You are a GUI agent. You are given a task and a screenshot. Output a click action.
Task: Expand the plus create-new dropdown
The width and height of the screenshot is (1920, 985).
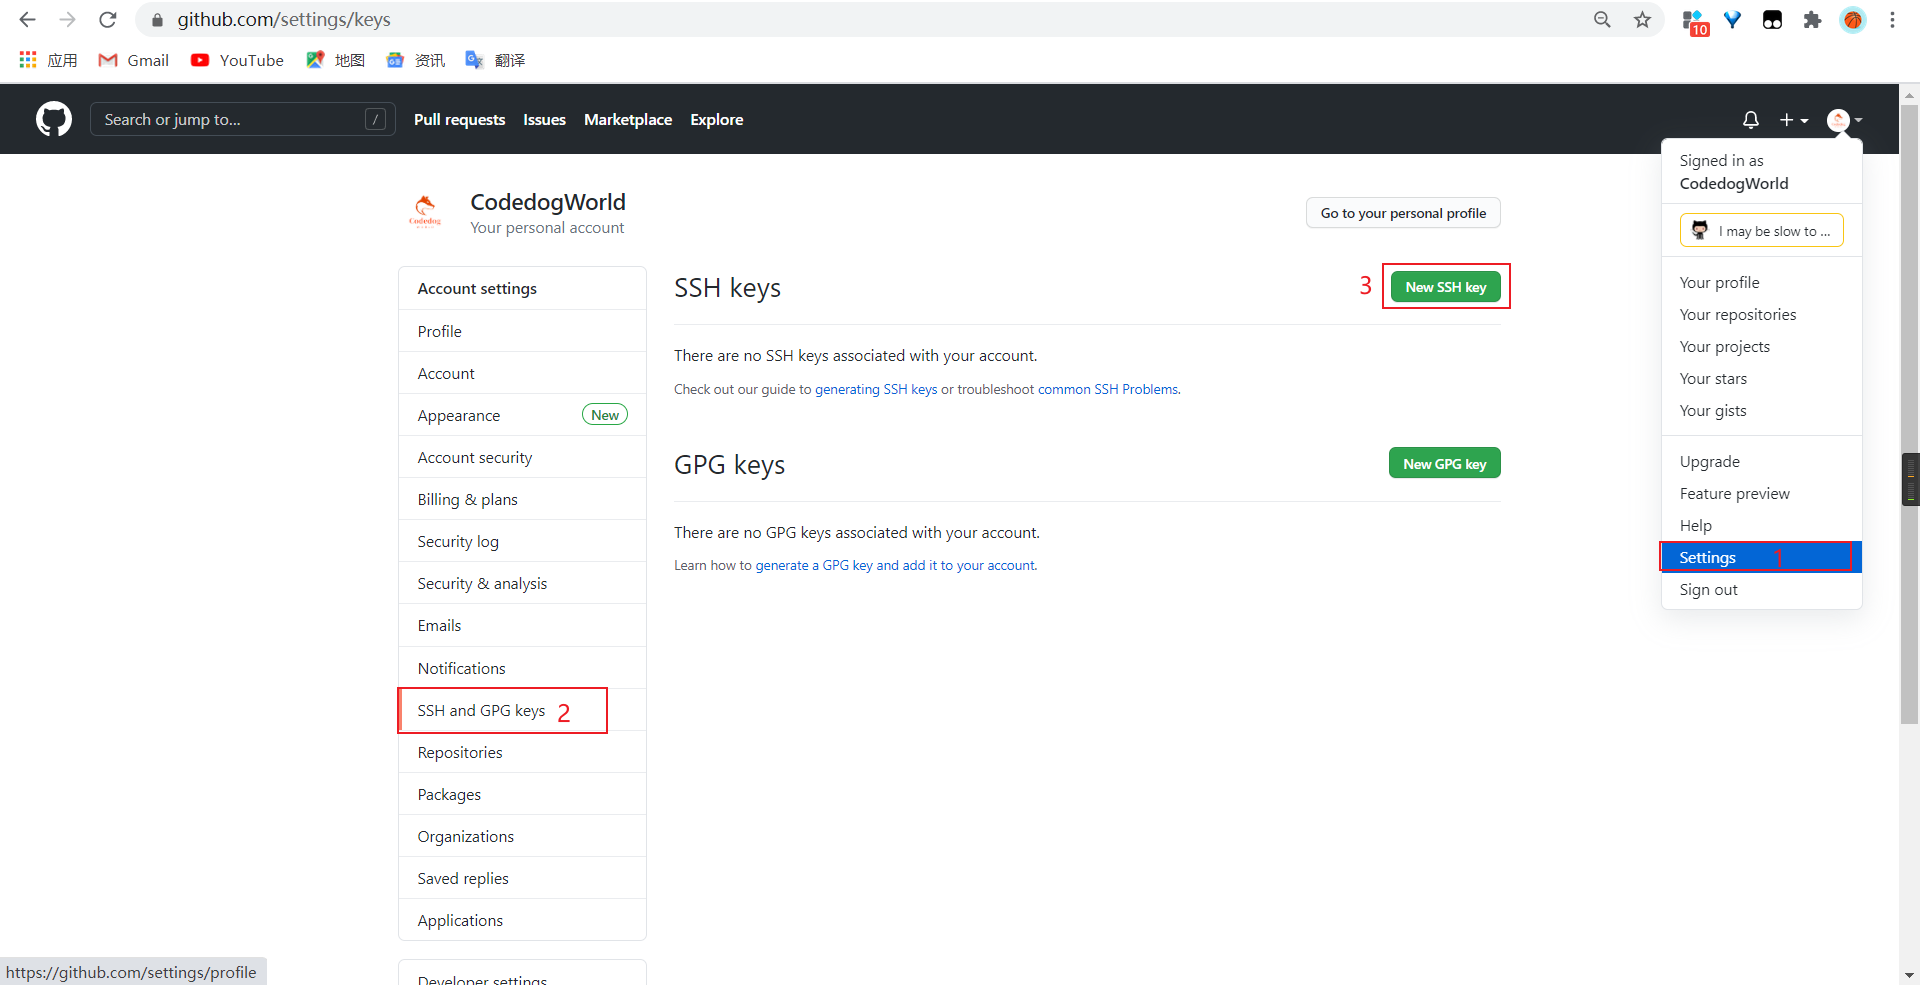tap(1793, 120)
